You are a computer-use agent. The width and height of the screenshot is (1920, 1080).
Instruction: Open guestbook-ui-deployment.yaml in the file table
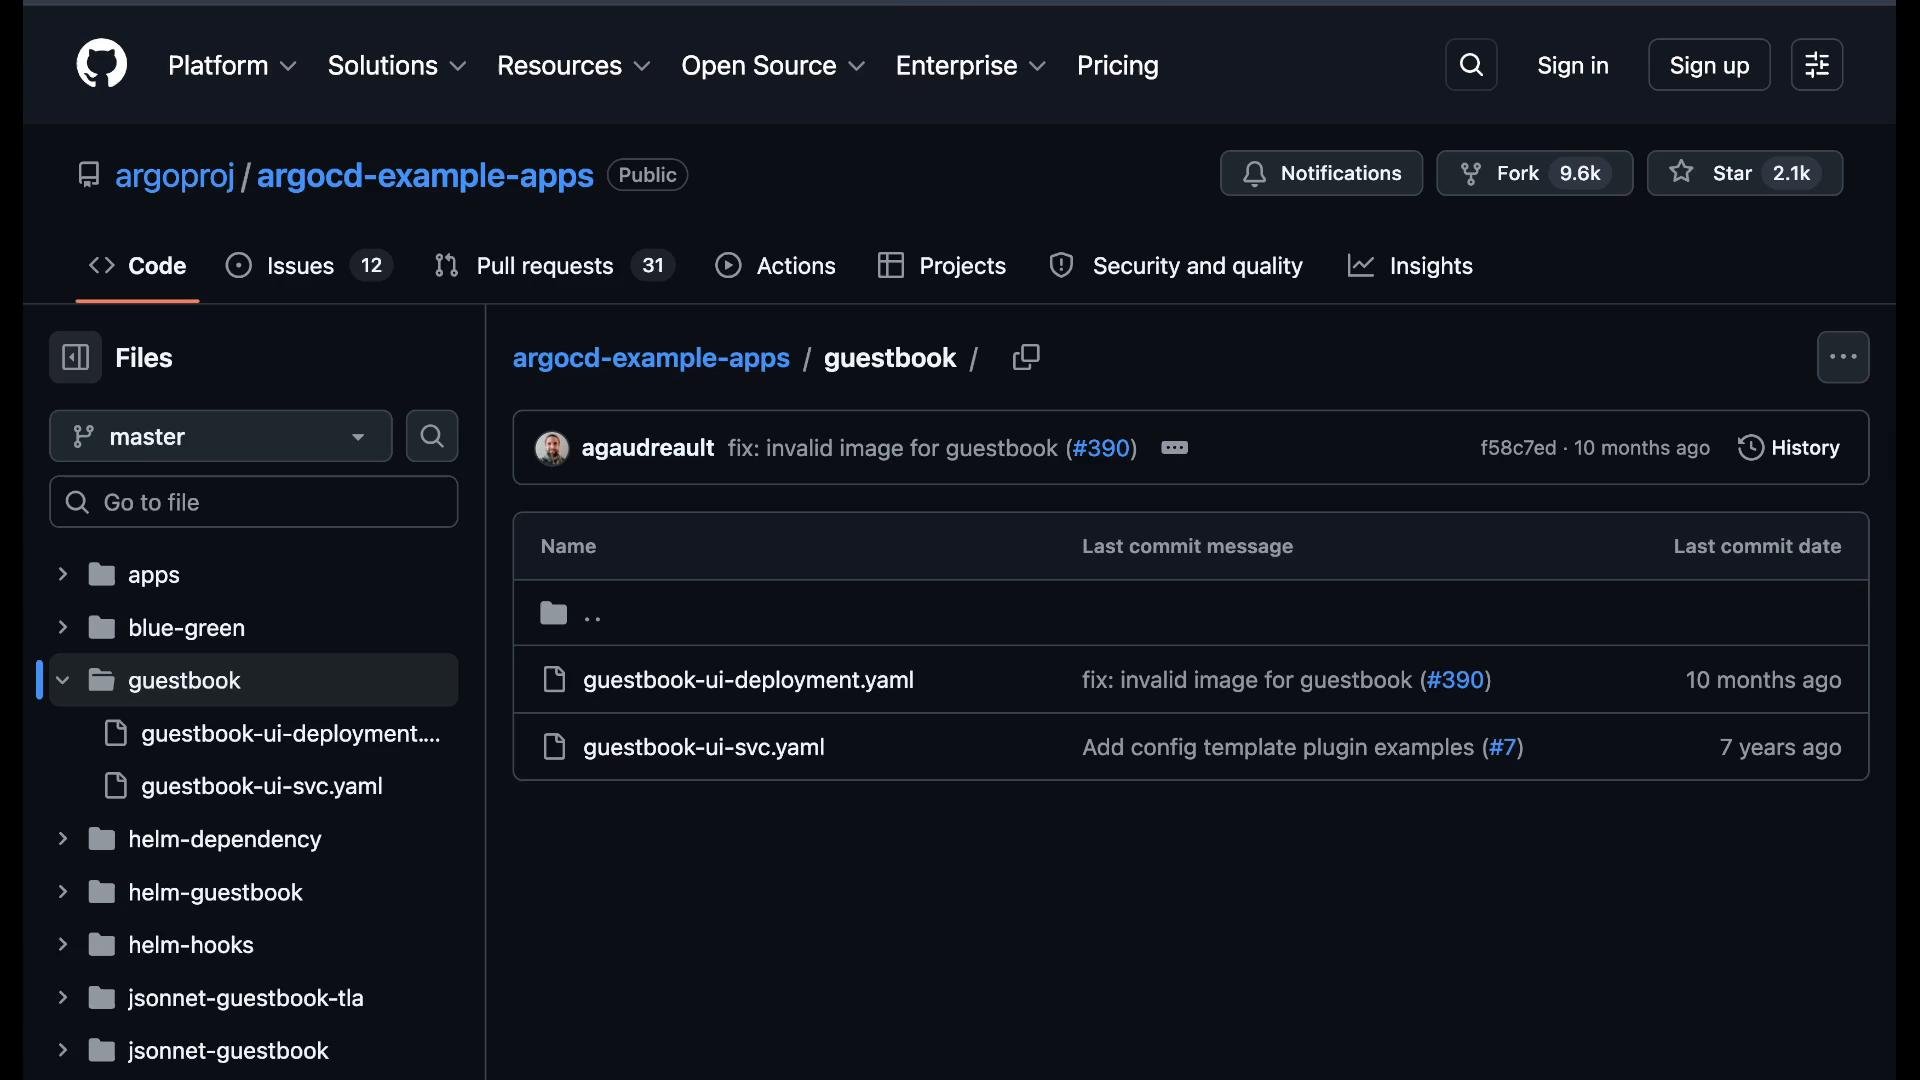(748, 680)
